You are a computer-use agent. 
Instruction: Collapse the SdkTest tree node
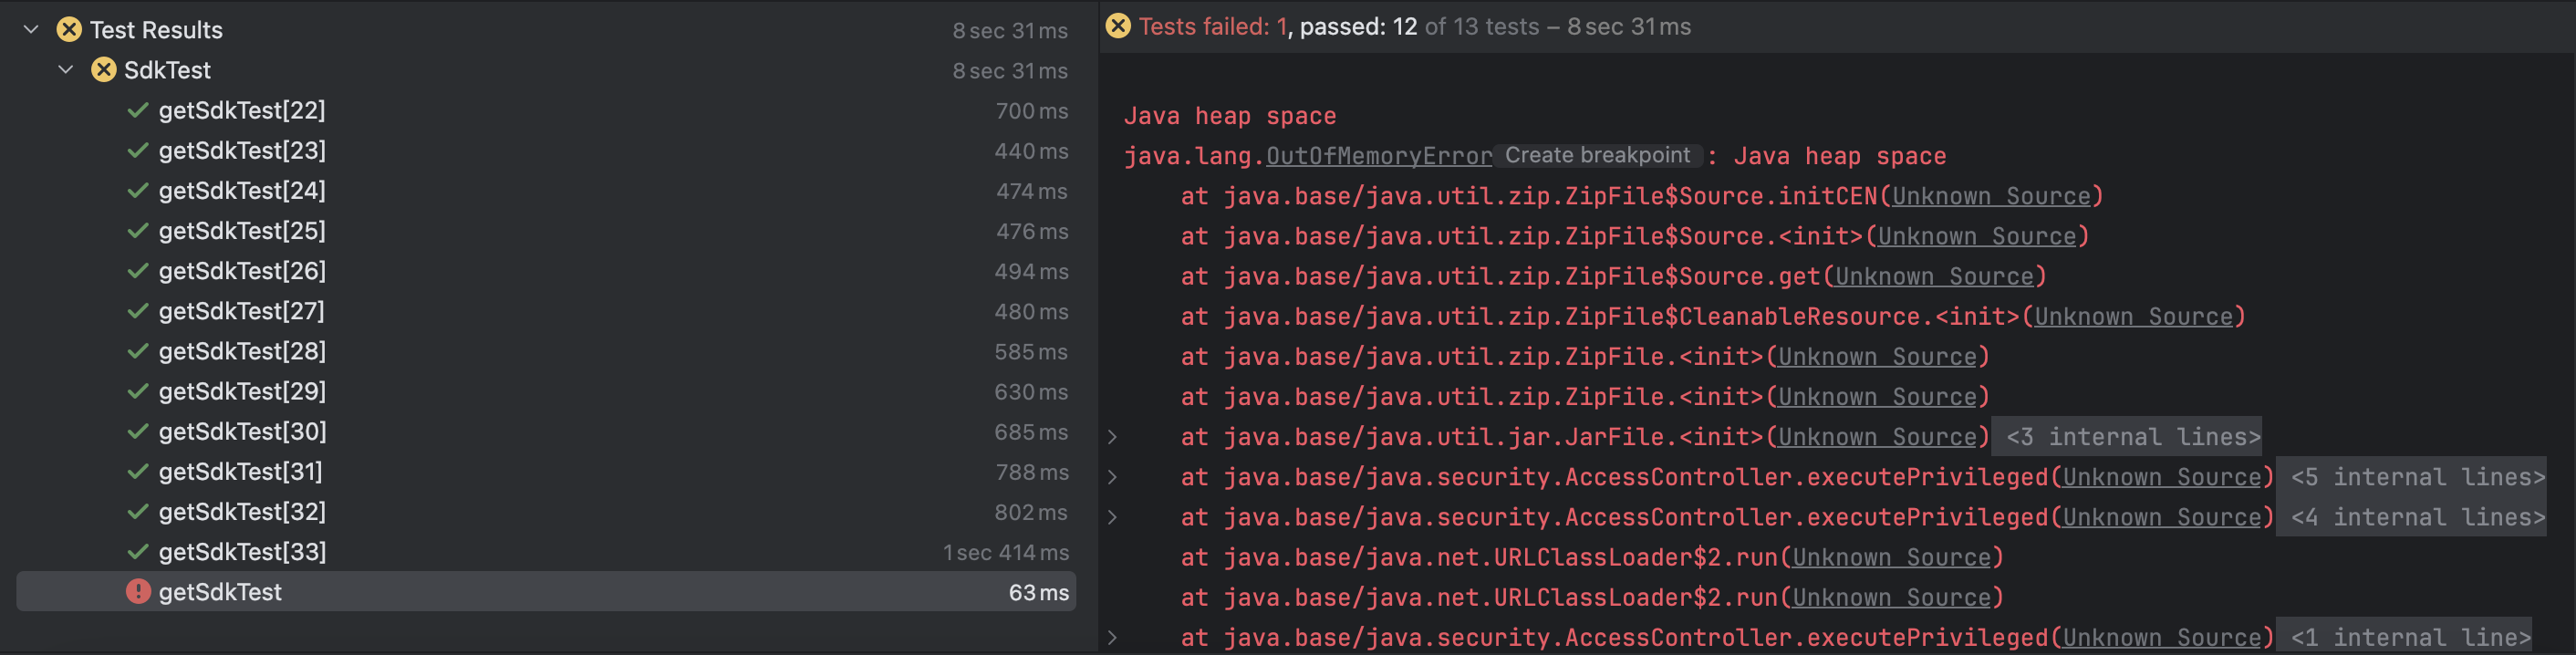[66, 70]
